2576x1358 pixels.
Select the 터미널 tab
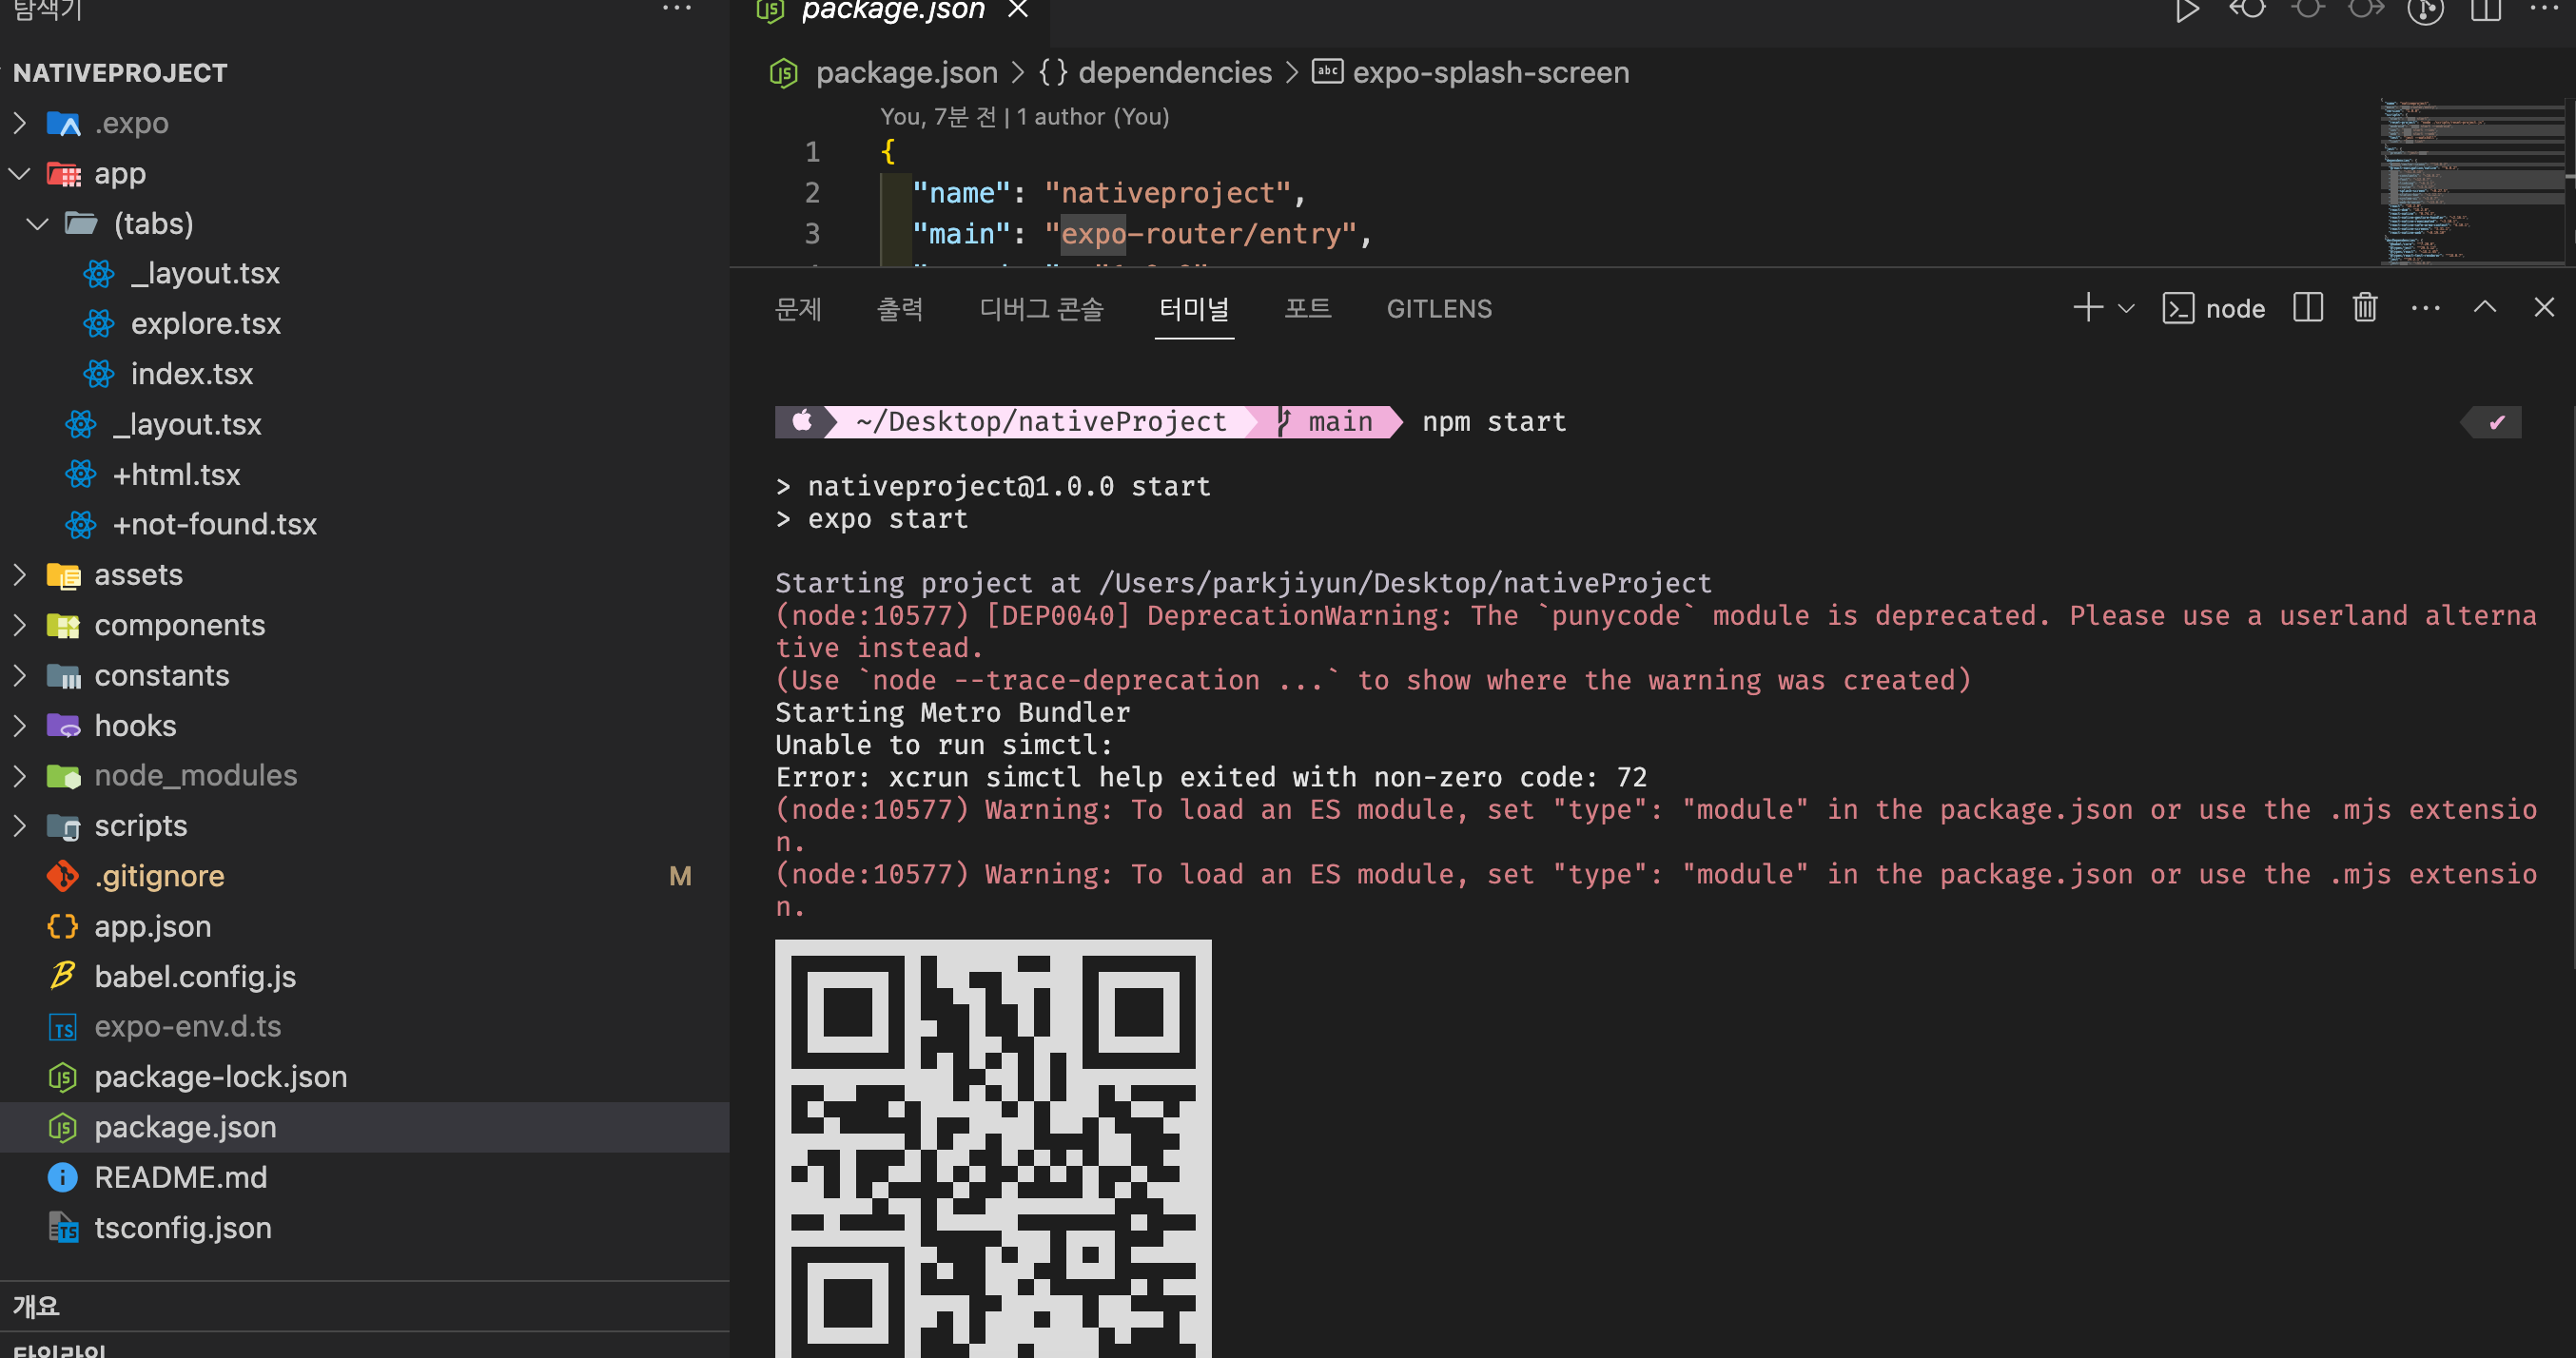coord(1194,309)
